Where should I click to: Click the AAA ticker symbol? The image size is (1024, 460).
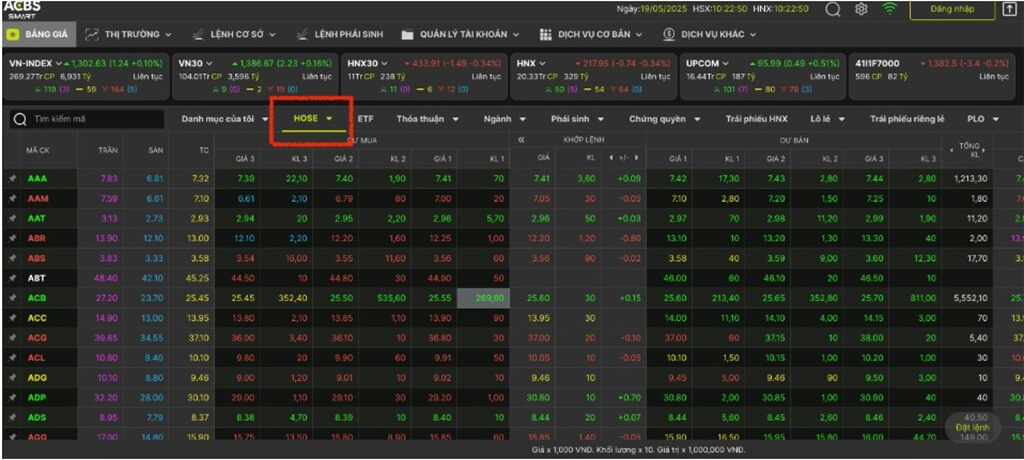pyautogui.click(x=37, y=178)
